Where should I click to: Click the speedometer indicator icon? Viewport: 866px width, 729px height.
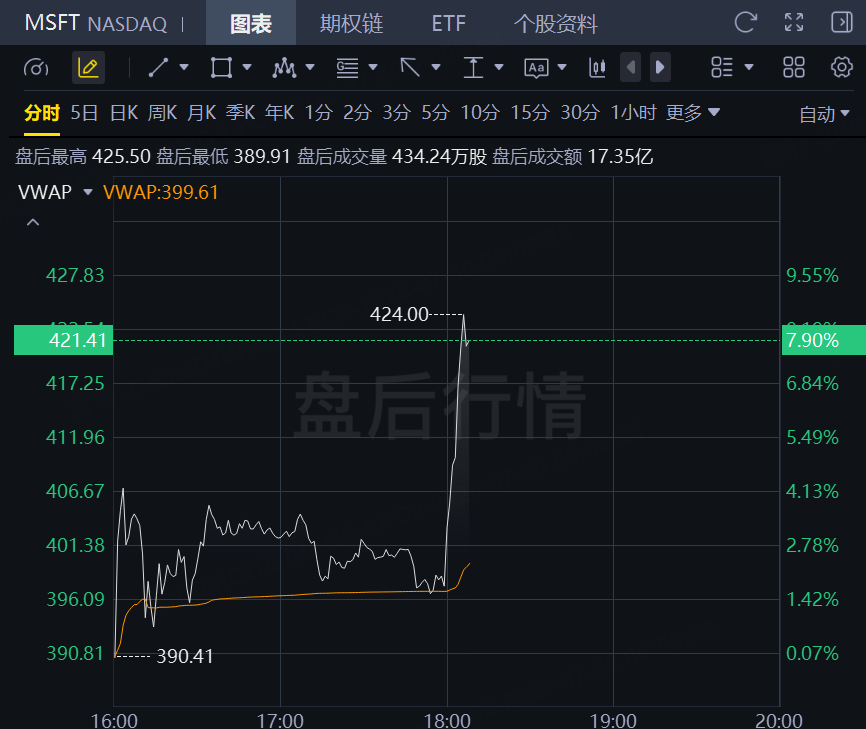(36, 68)
